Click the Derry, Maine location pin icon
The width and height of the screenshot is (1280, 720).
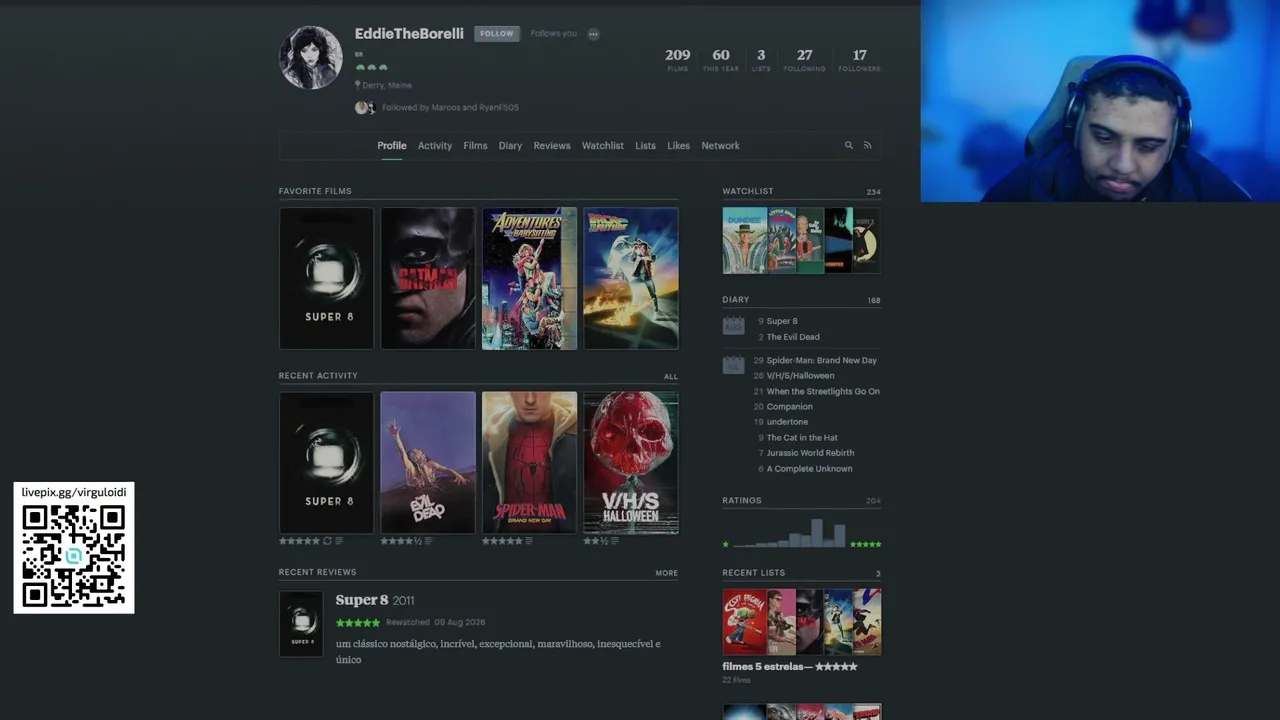(358, 85)
